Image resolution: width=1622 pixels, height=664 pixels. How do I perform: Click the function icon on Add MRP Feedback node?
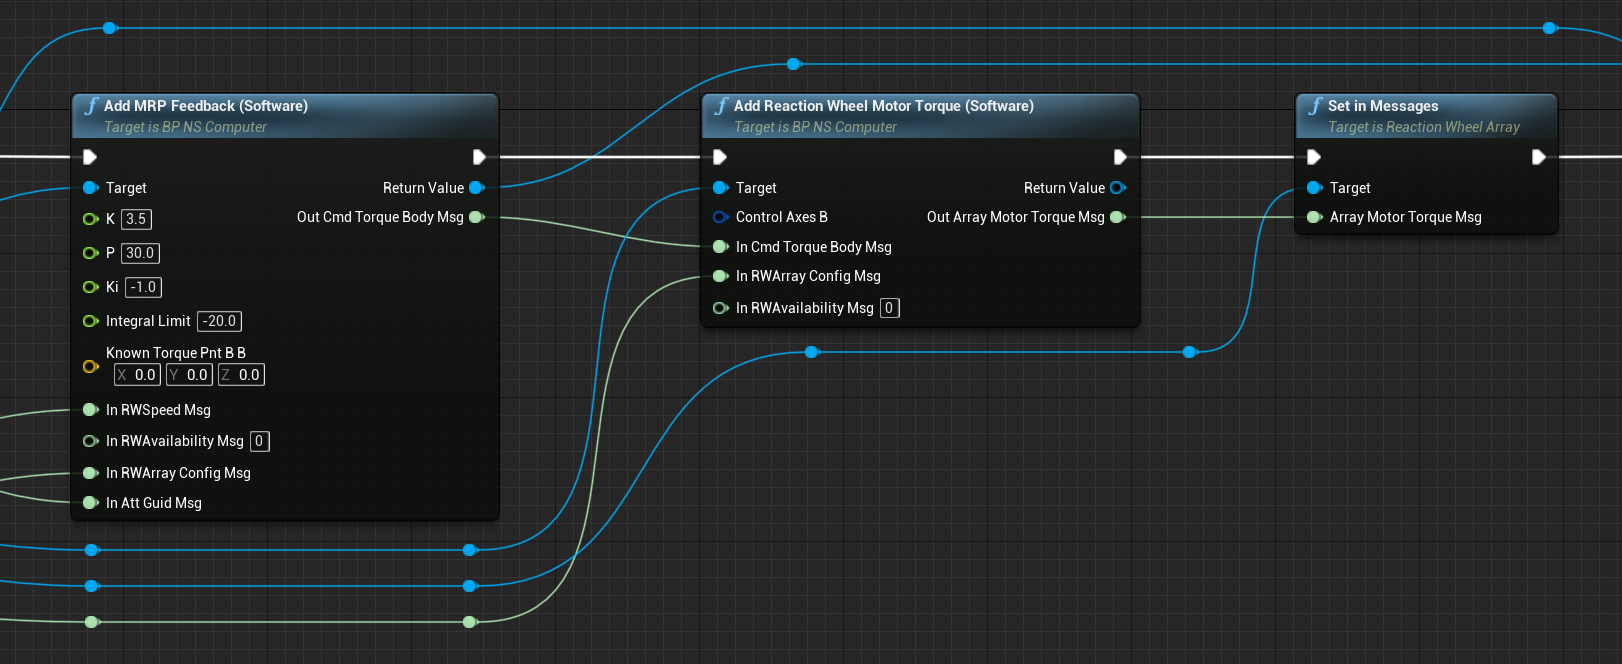pos(91,106)
